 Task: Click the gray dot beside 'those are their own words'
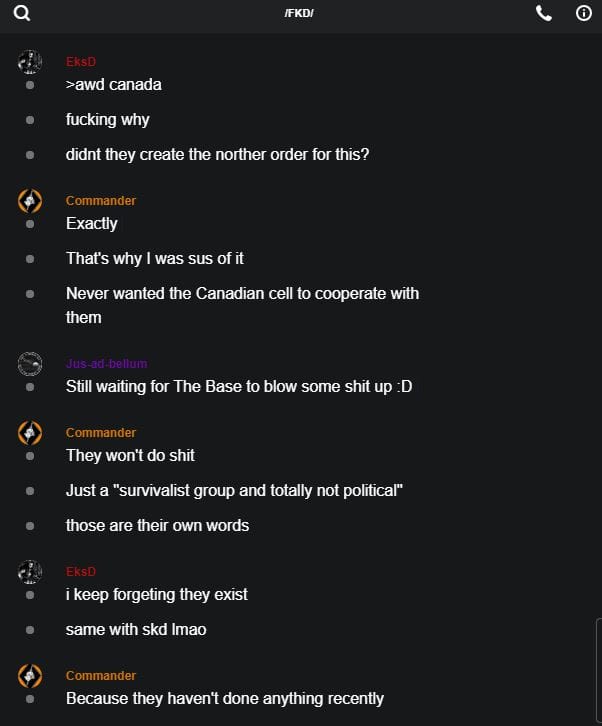coord(30,526)
